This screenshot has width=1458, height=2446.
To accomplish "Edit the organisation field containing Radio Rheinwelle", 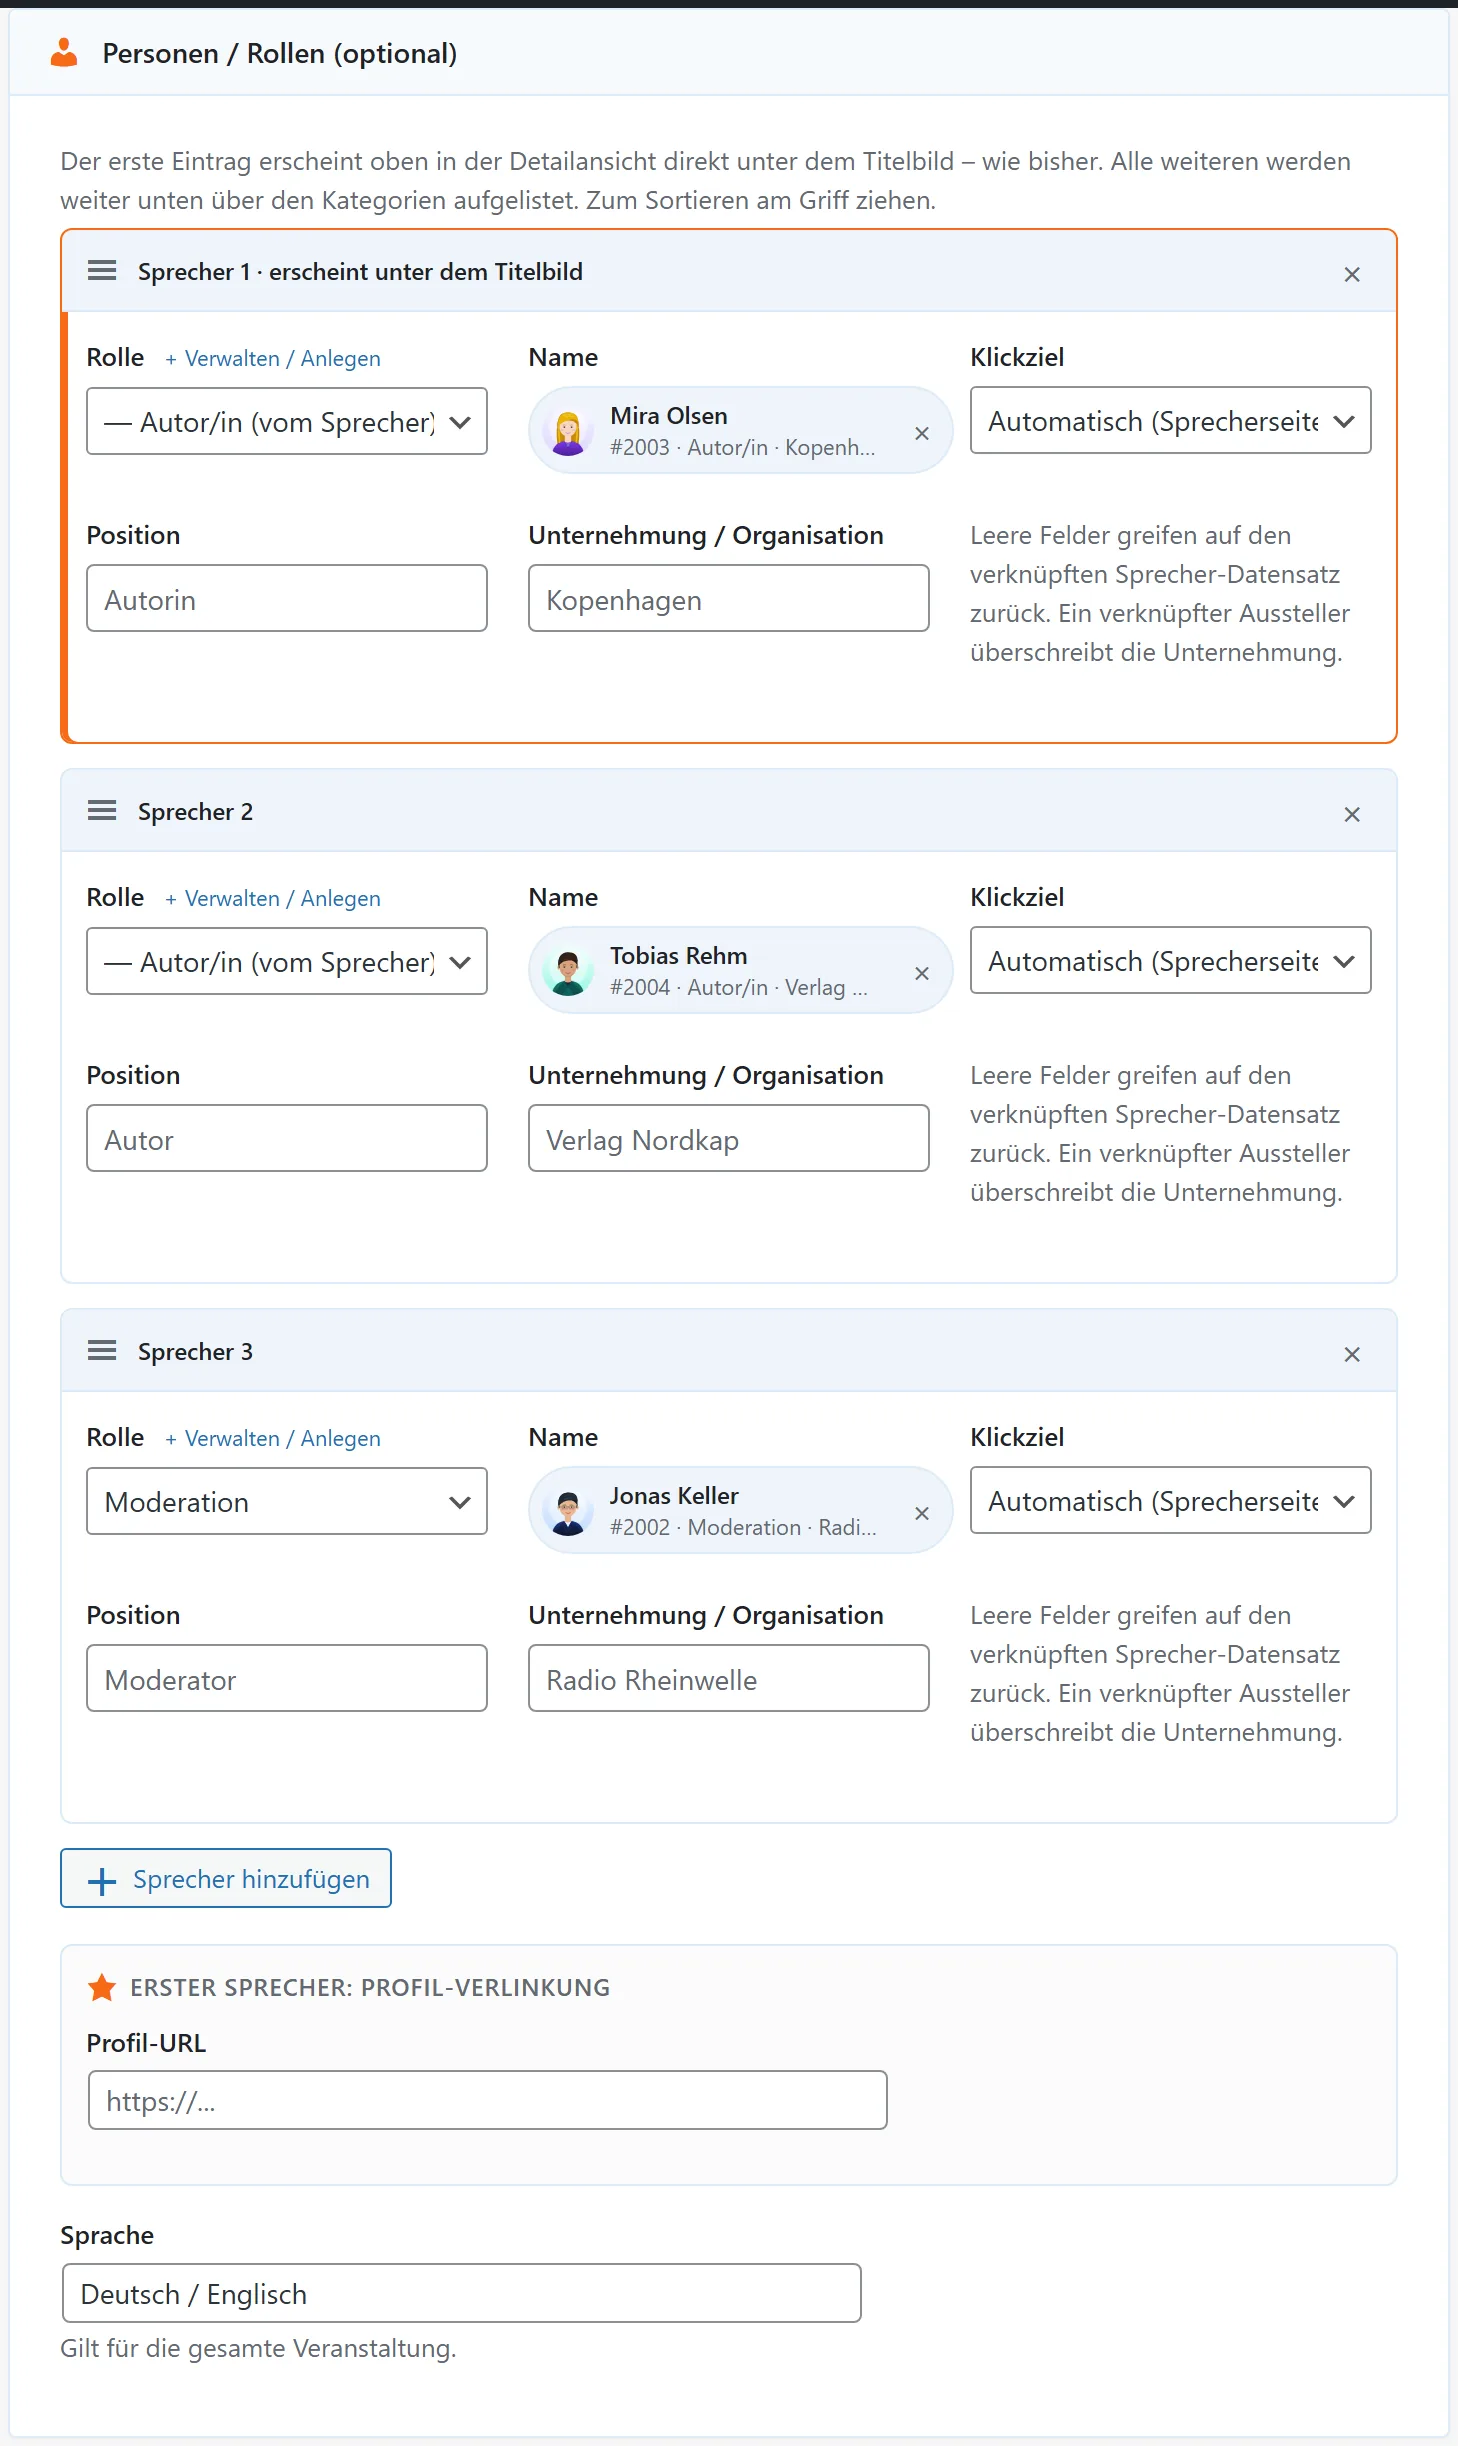I will [729, 1678].
